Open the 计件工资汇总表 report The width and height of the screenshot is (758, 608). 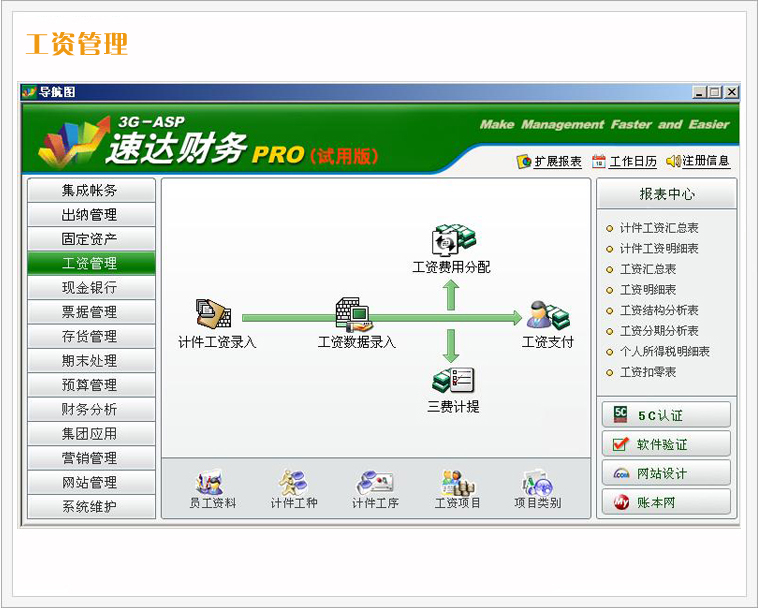pyautogui.click(x=659, y=228)
